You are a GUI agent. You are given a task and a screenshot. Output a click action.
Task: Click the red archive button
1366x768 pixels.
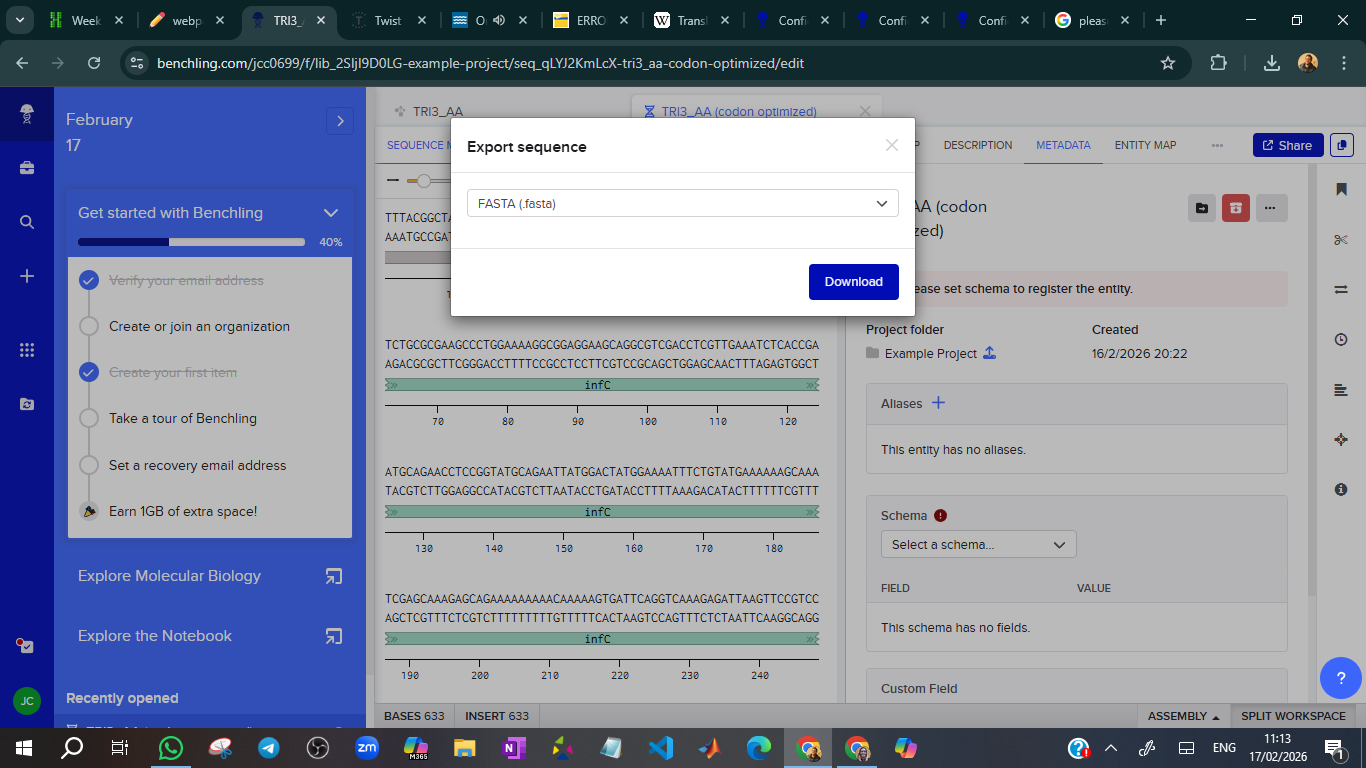pyautogui.click(x=1236, y=208)
